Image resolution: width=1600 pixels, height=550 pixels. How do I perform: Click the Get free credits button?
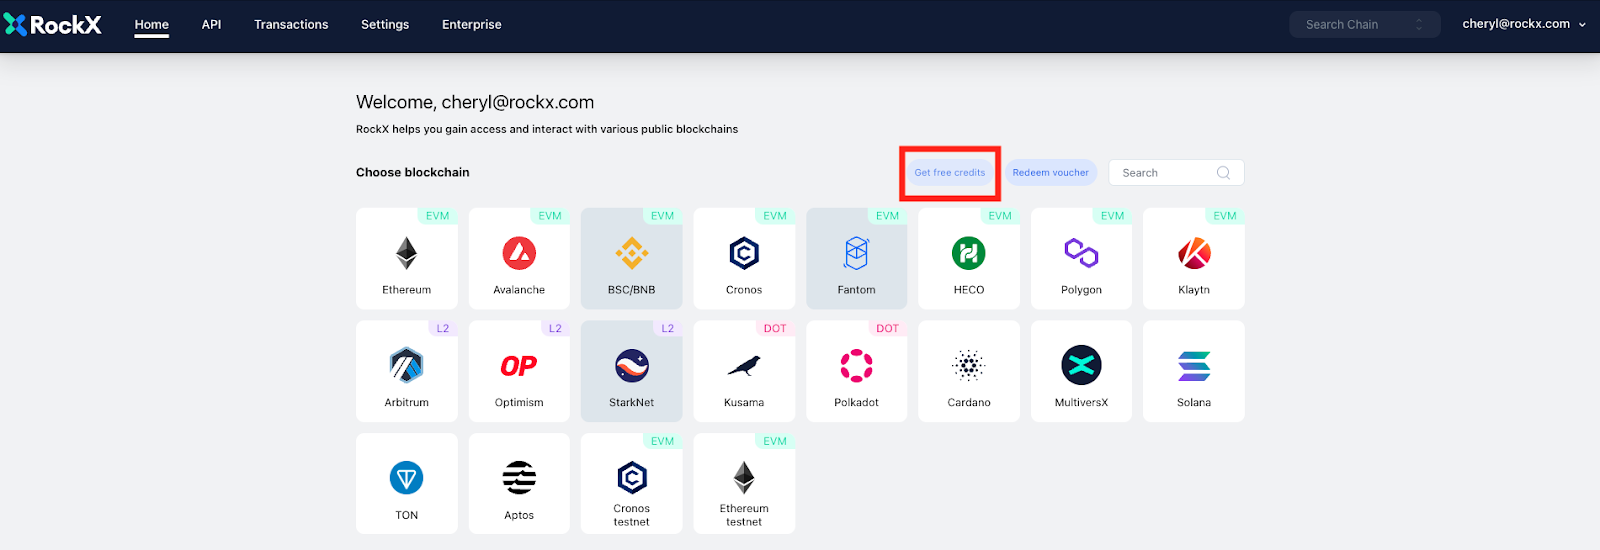click(x=950, y=173)
